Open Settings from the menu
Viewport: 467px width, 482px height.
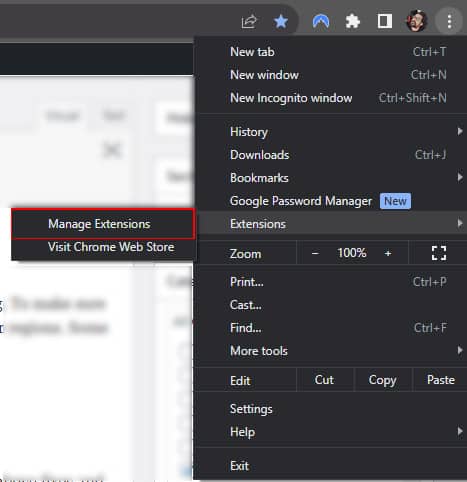330,409
